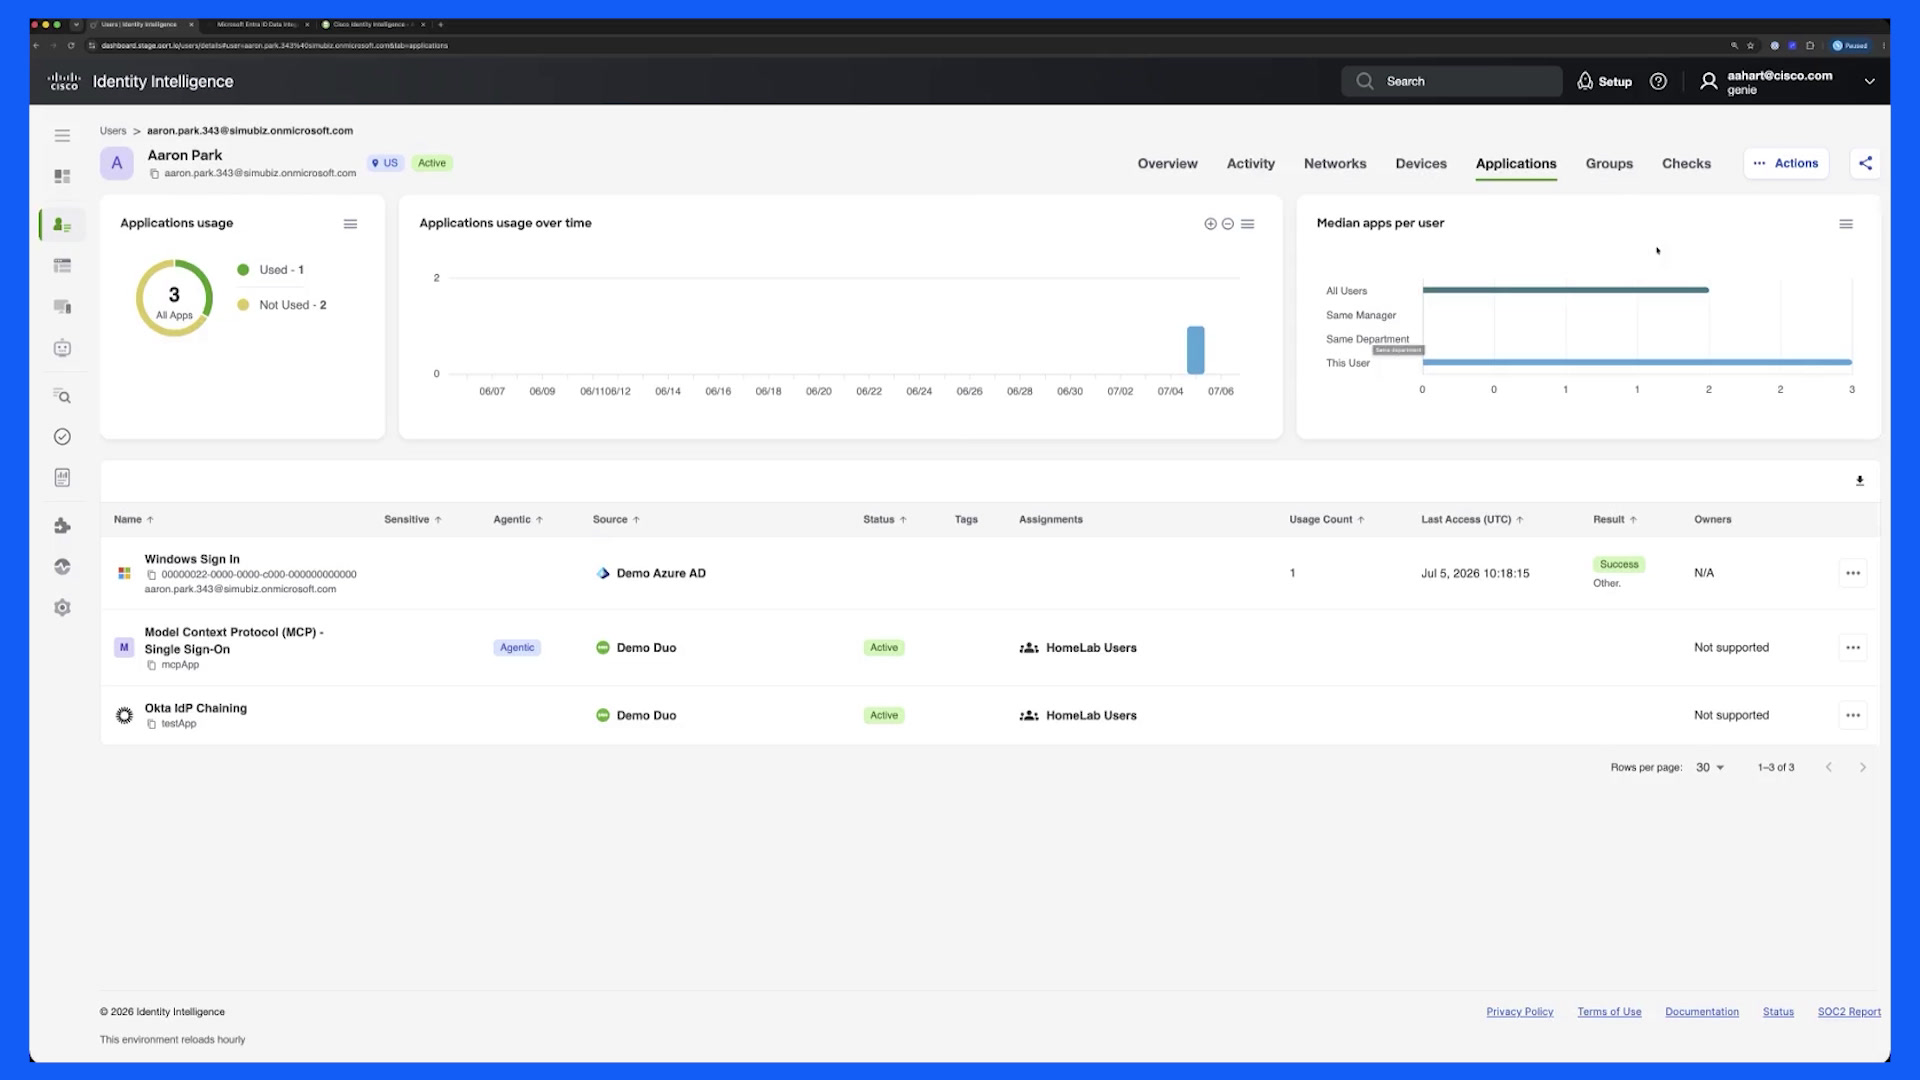Open row options for Okta IdP Chaining

1853,715
